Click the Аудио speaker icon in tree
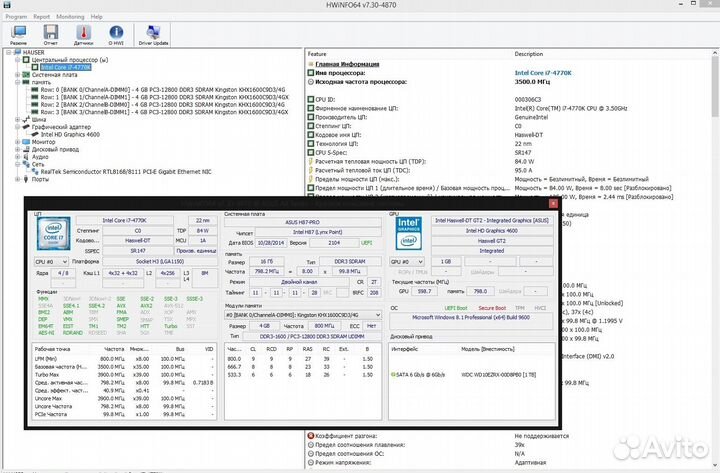This screenshot has height=473, width=720. [x=26, y=157]
